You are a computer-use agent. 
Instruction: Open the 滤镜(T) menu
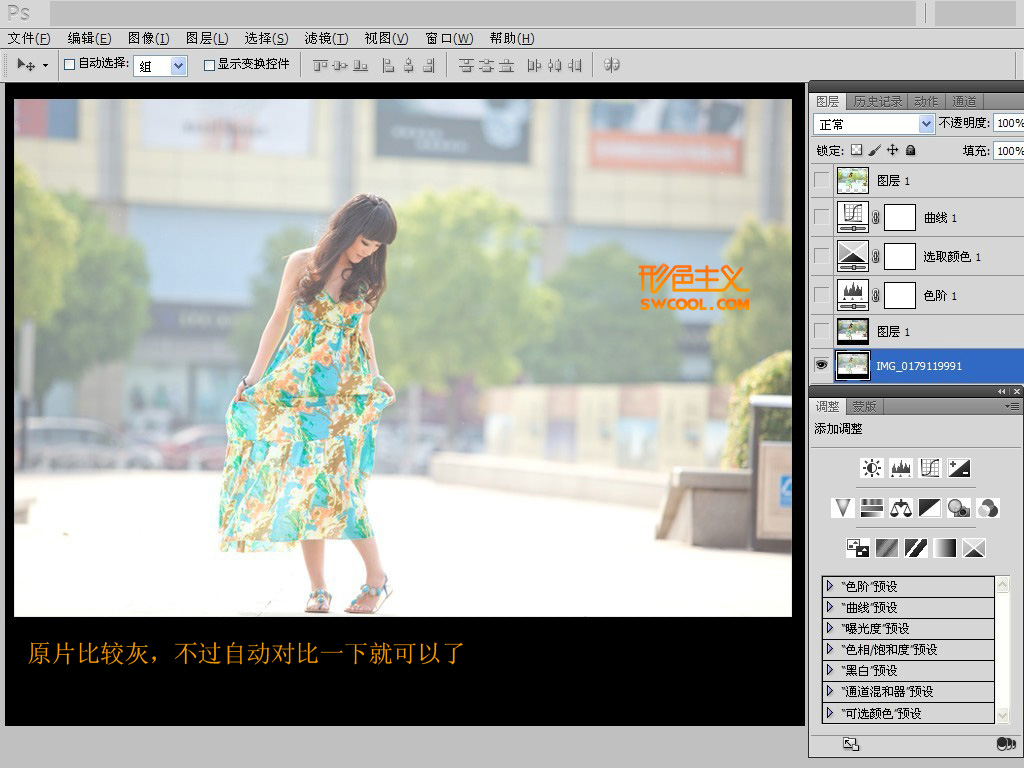click(x=326, y=38)
